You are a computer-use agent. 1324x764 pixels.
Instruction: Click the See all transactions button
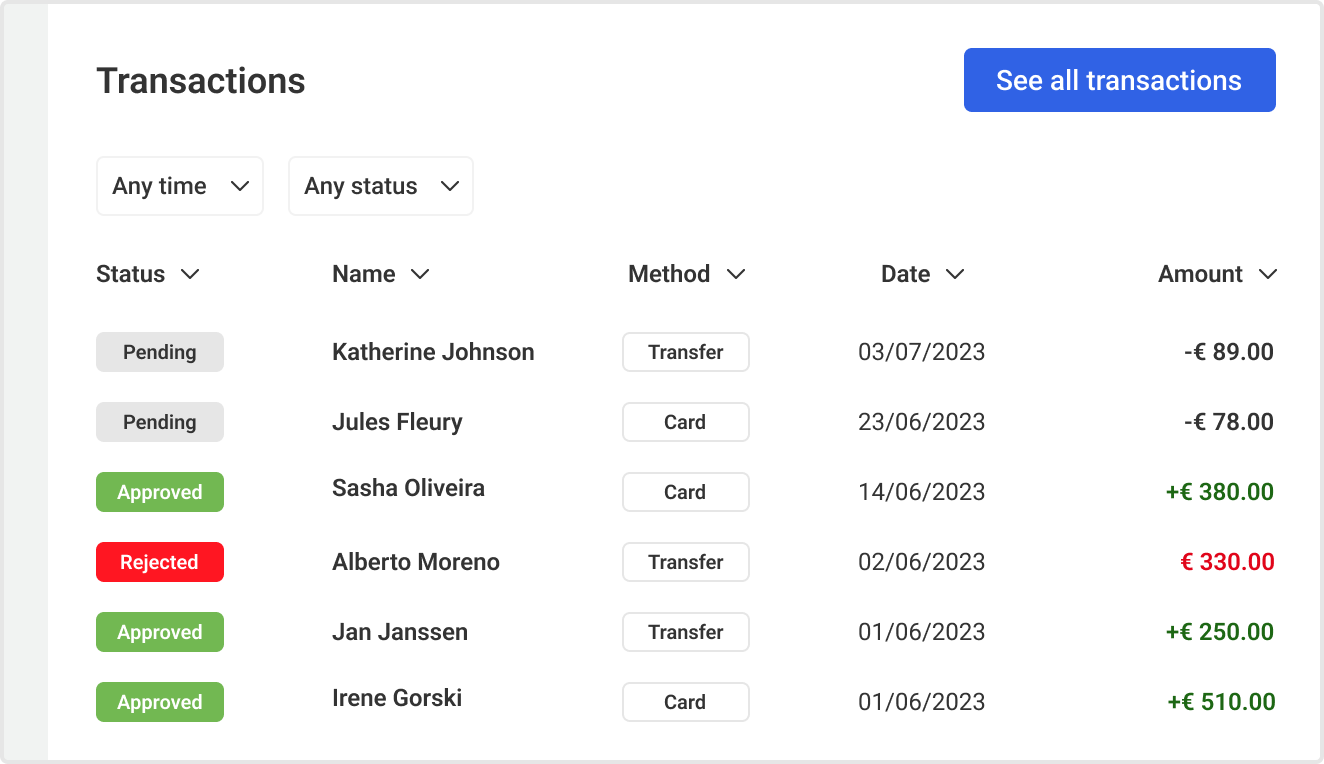tap(1119, 80)
